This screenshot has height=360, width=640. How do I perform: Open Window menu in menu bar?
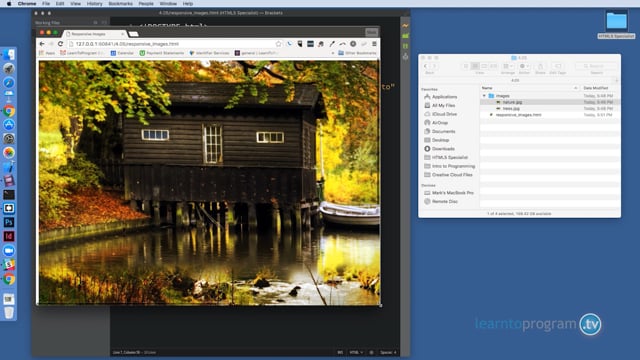[168, 3]
